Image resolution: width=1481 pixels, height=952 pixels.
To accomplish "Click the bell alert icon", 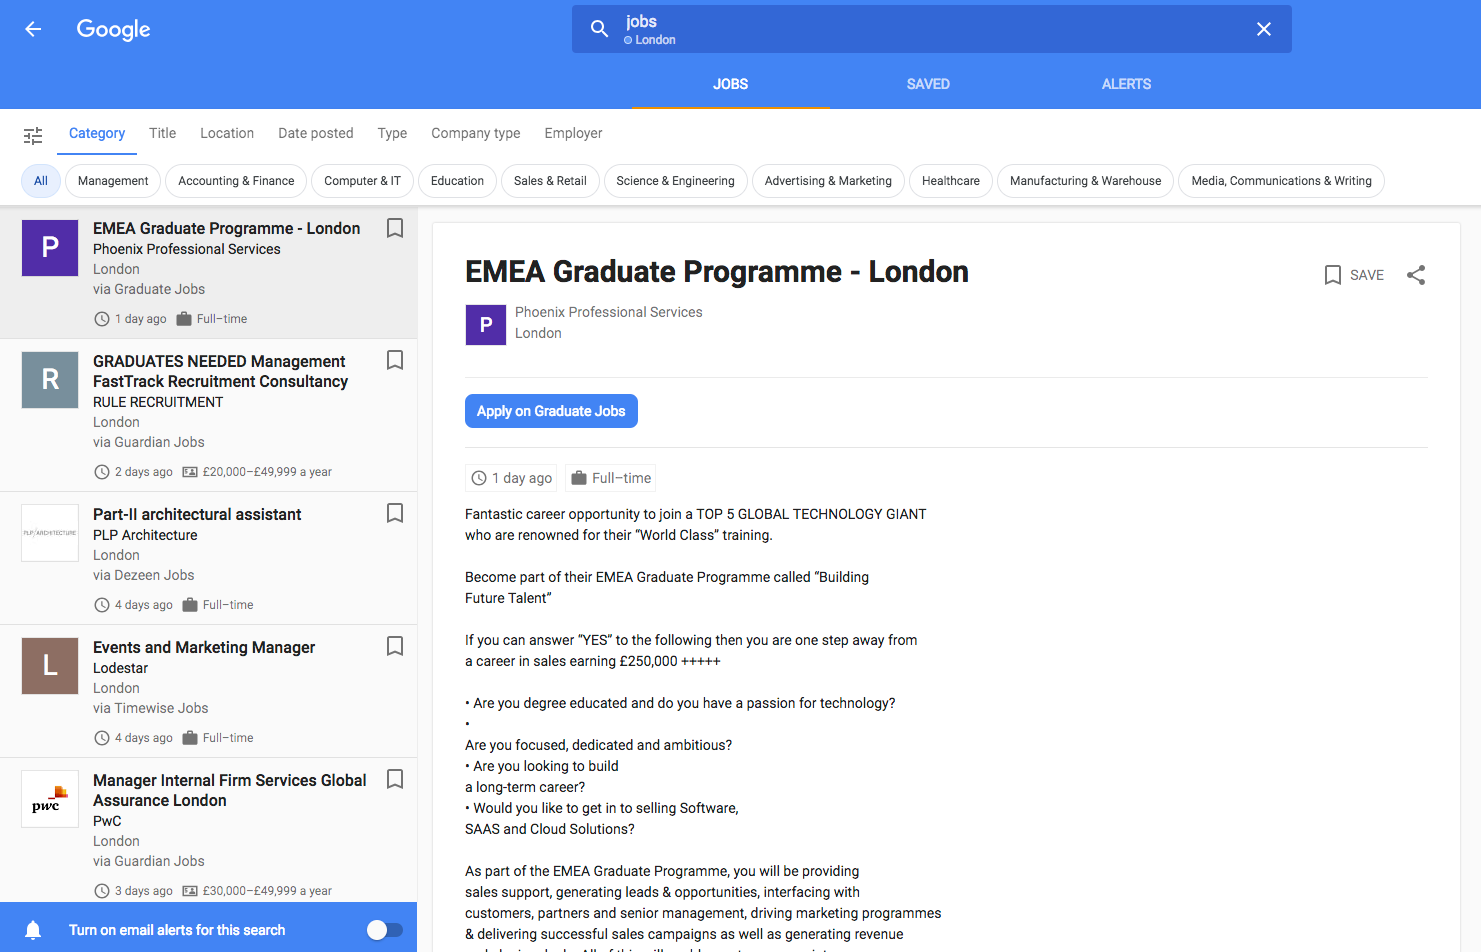I will pyautogui.click(x=33, y=930).
